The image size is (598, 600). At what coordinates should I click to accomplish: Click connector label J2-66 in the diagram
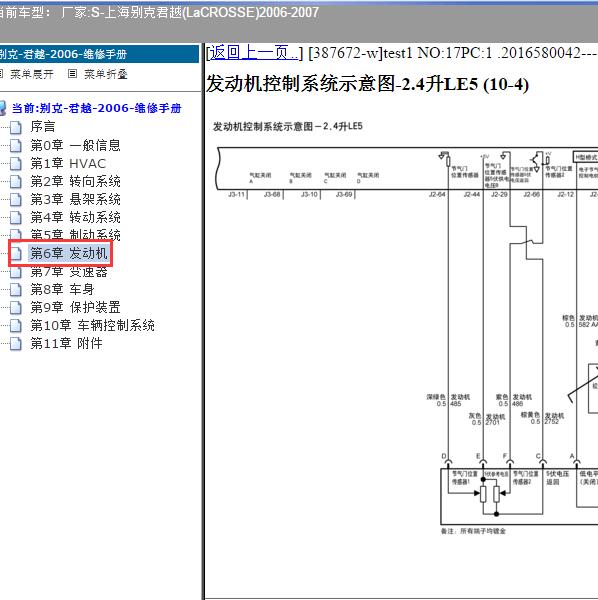pyautogui.click(x=532, y=194)
